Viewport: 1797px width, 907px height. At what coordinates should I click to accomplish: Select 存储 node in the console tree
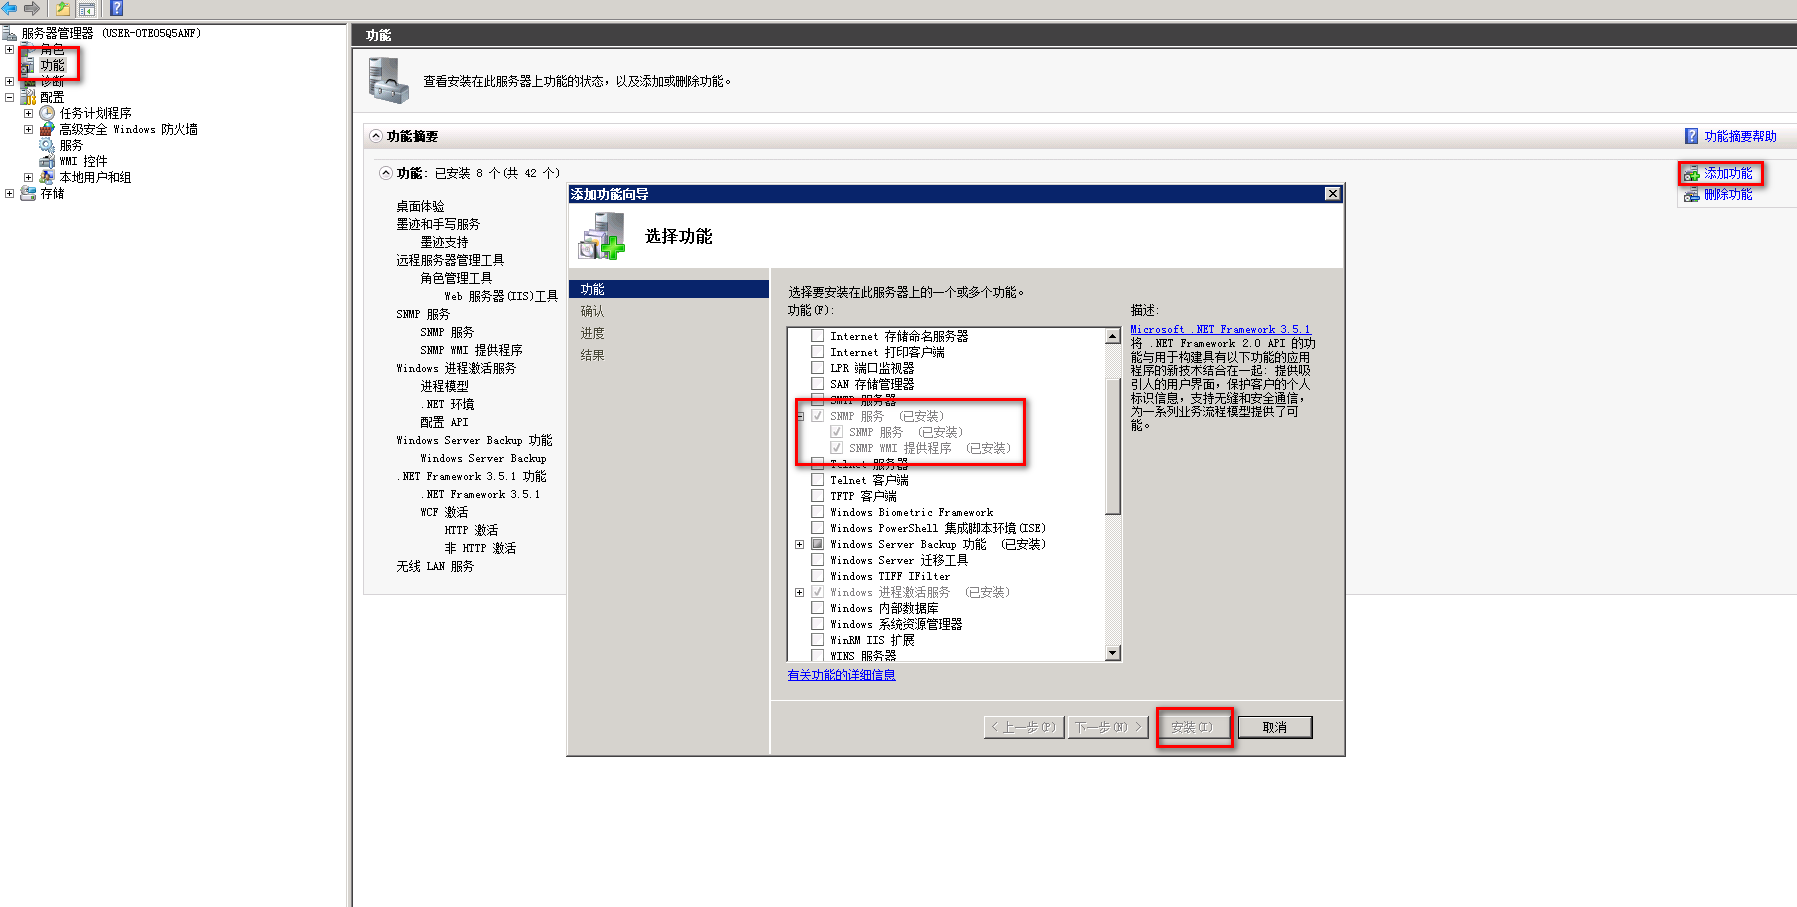click(52, 193)
